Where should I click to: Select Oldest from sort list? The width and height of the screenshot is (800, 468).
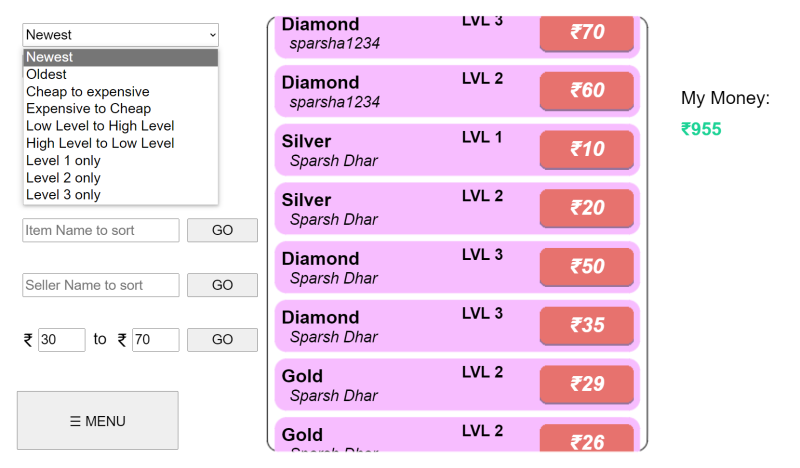click(120, 75)
